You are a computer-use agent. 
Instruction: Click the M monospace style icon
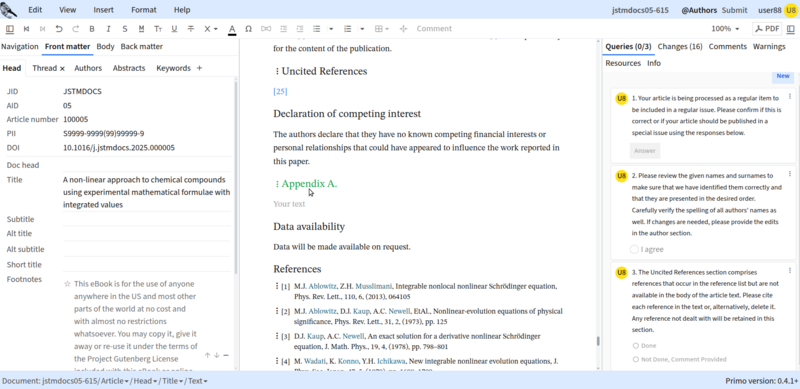click(141, 29)
